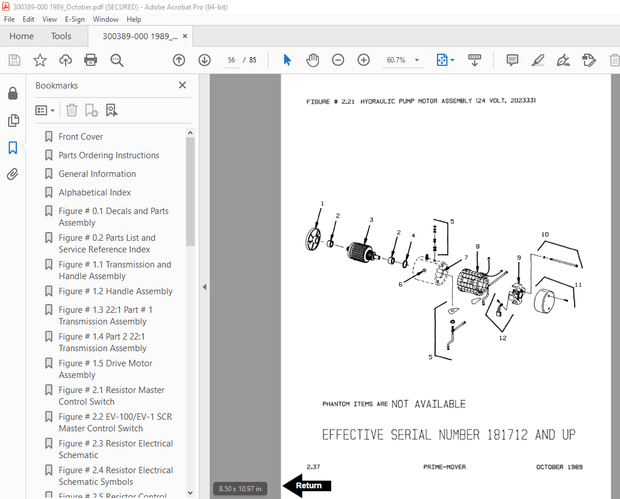Switch to the Home tab
The image size is (620, 499).
21,36
